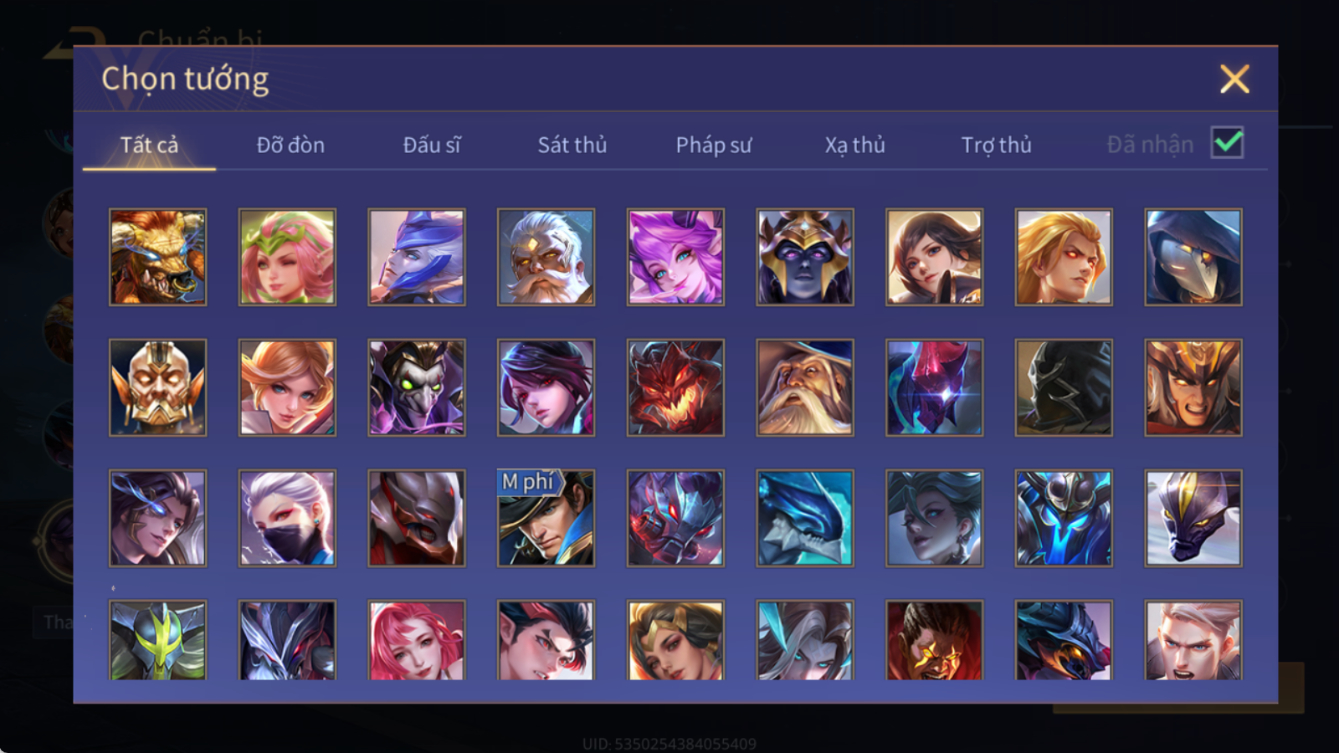Pick the hooded plague-mask hero portrait
Image resolution: width=1339 pixels, height=753 pixels.
pos(1194,257)
